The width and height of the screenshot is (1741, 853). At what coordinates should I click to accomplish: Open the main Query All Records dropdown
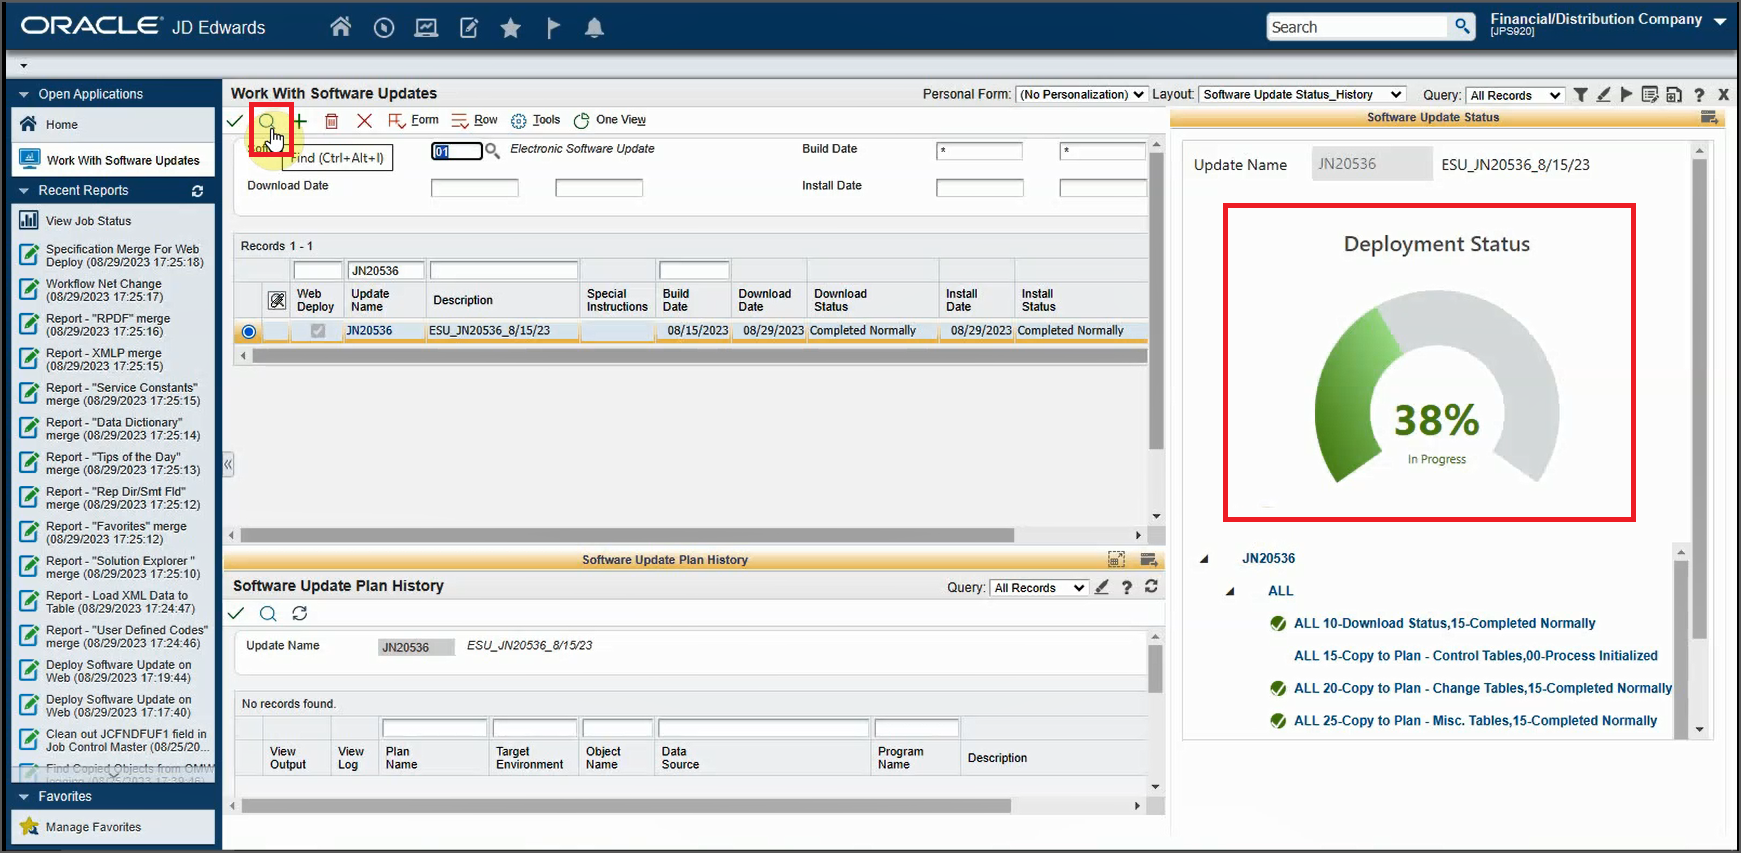point(1515,95)
